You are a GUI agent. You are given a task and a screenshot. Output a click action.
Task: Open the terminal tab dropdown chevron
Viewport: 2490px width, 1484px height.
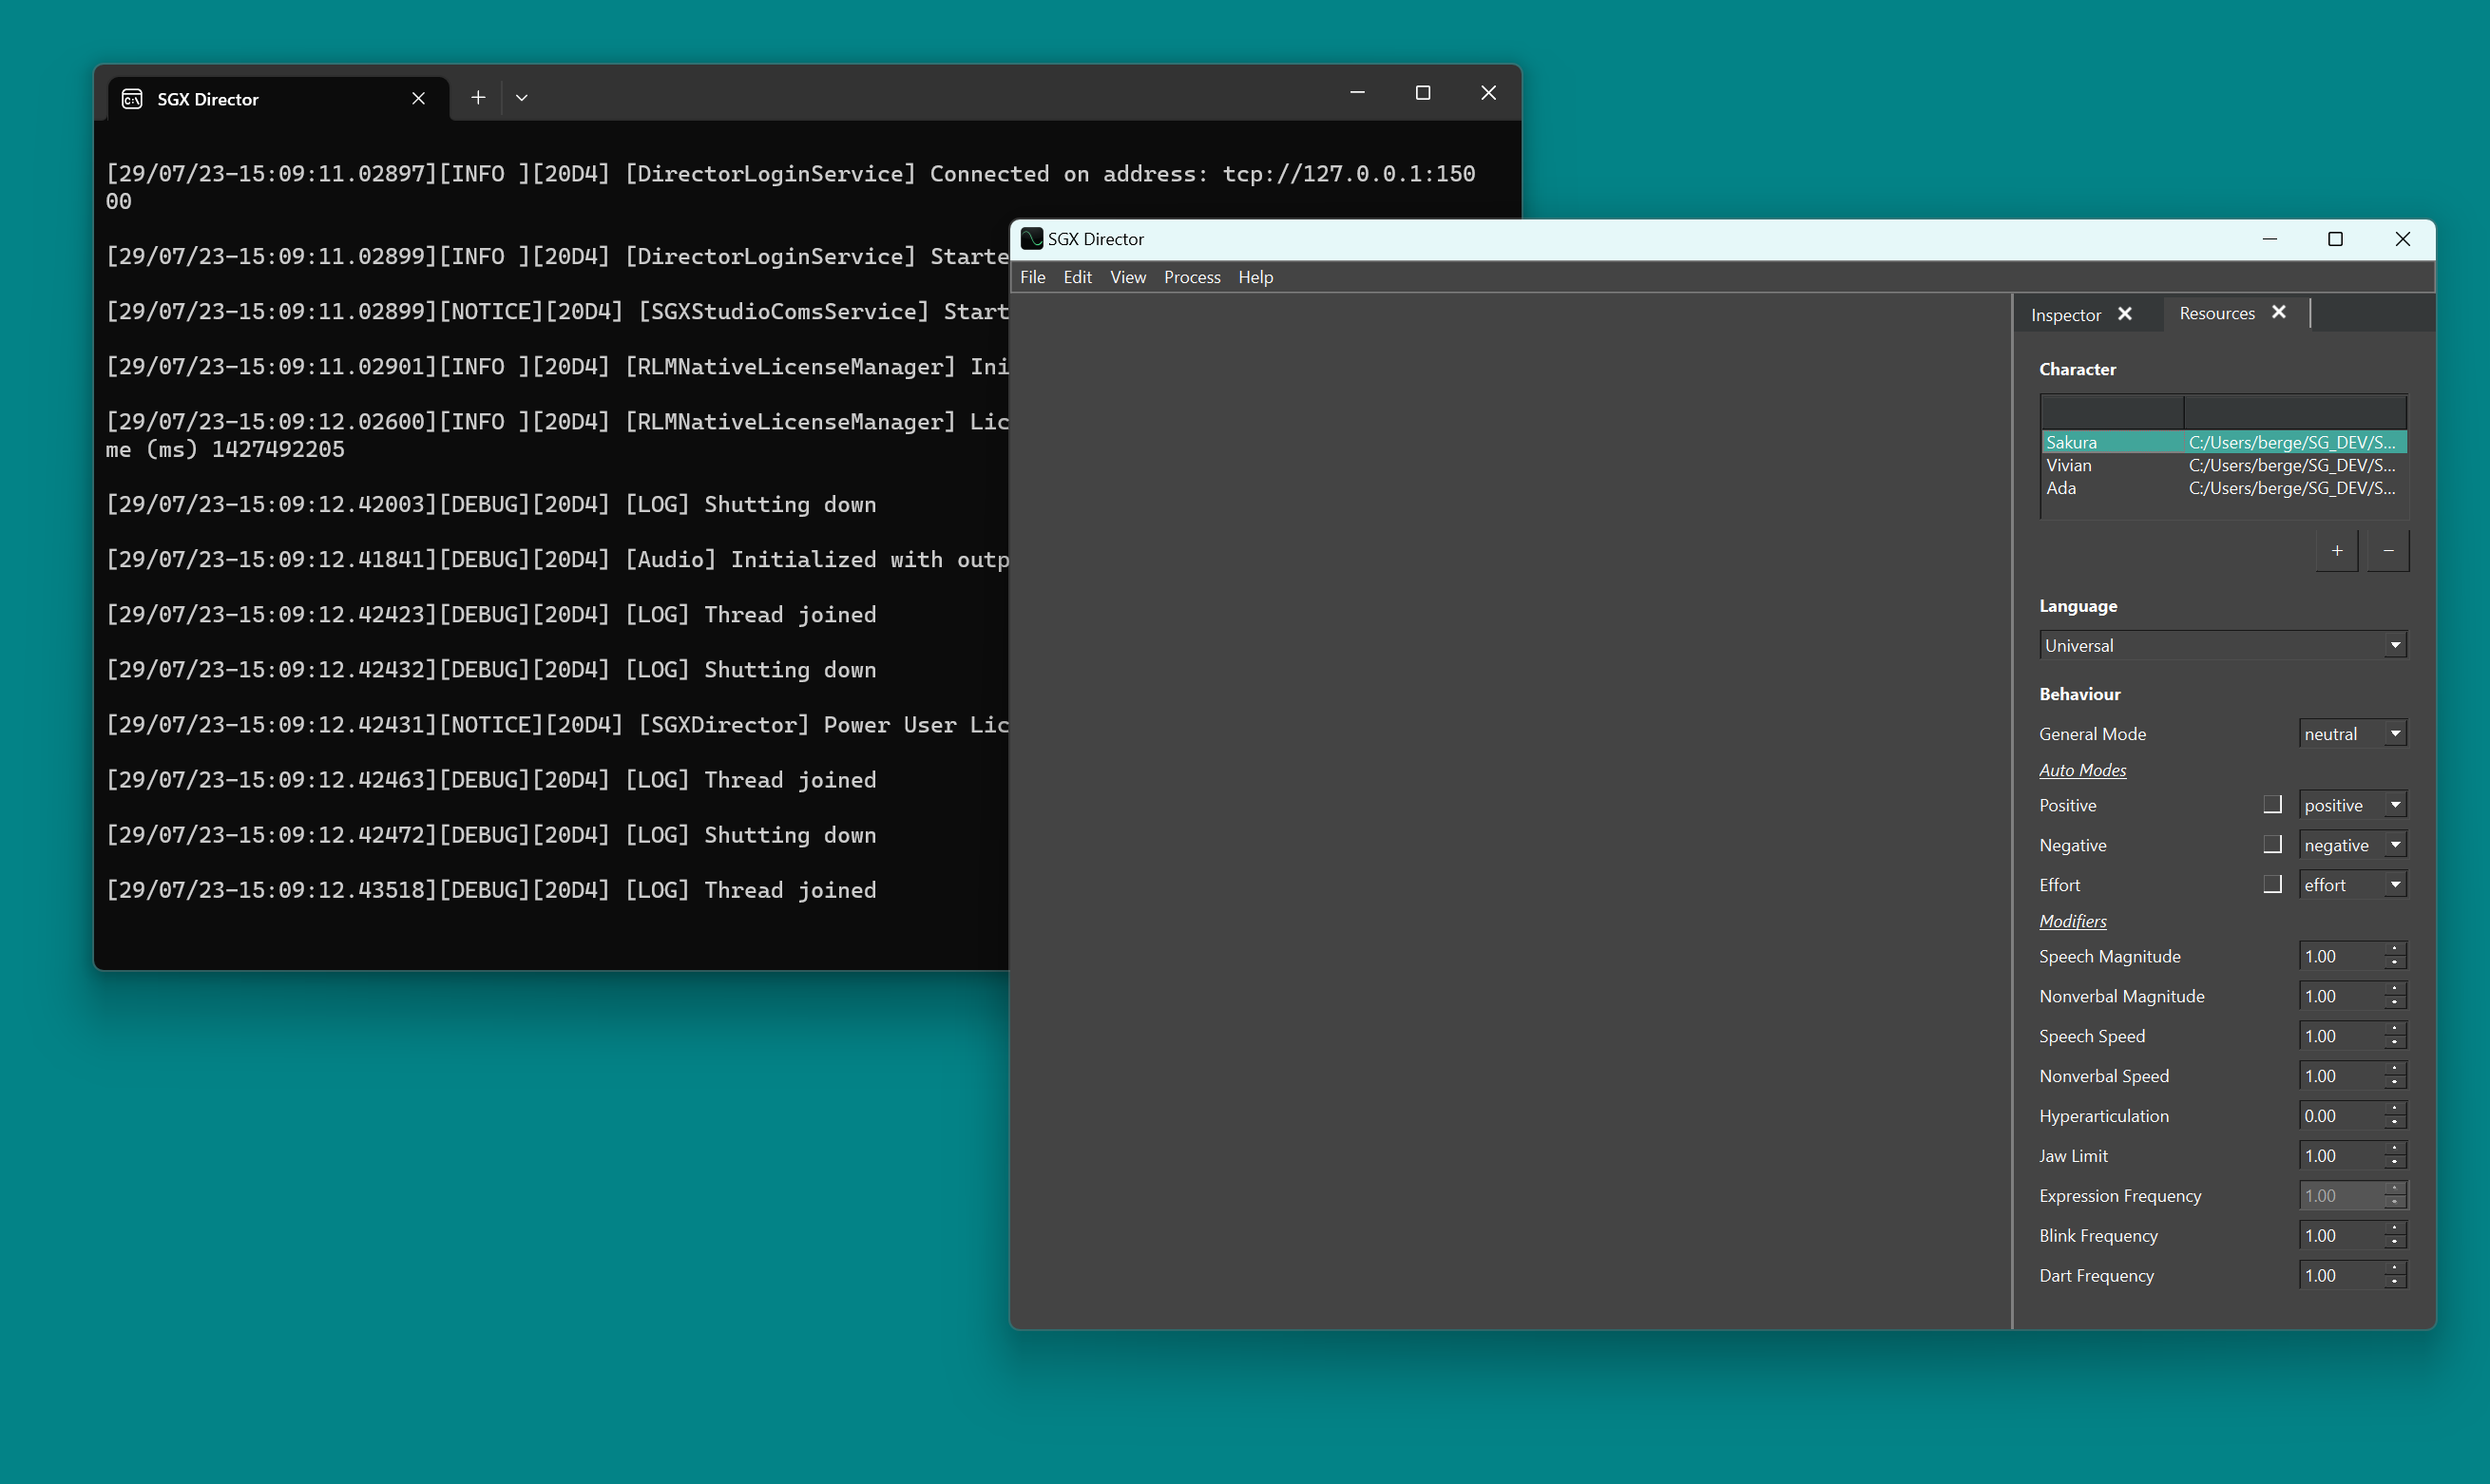(x=522, y=98)
